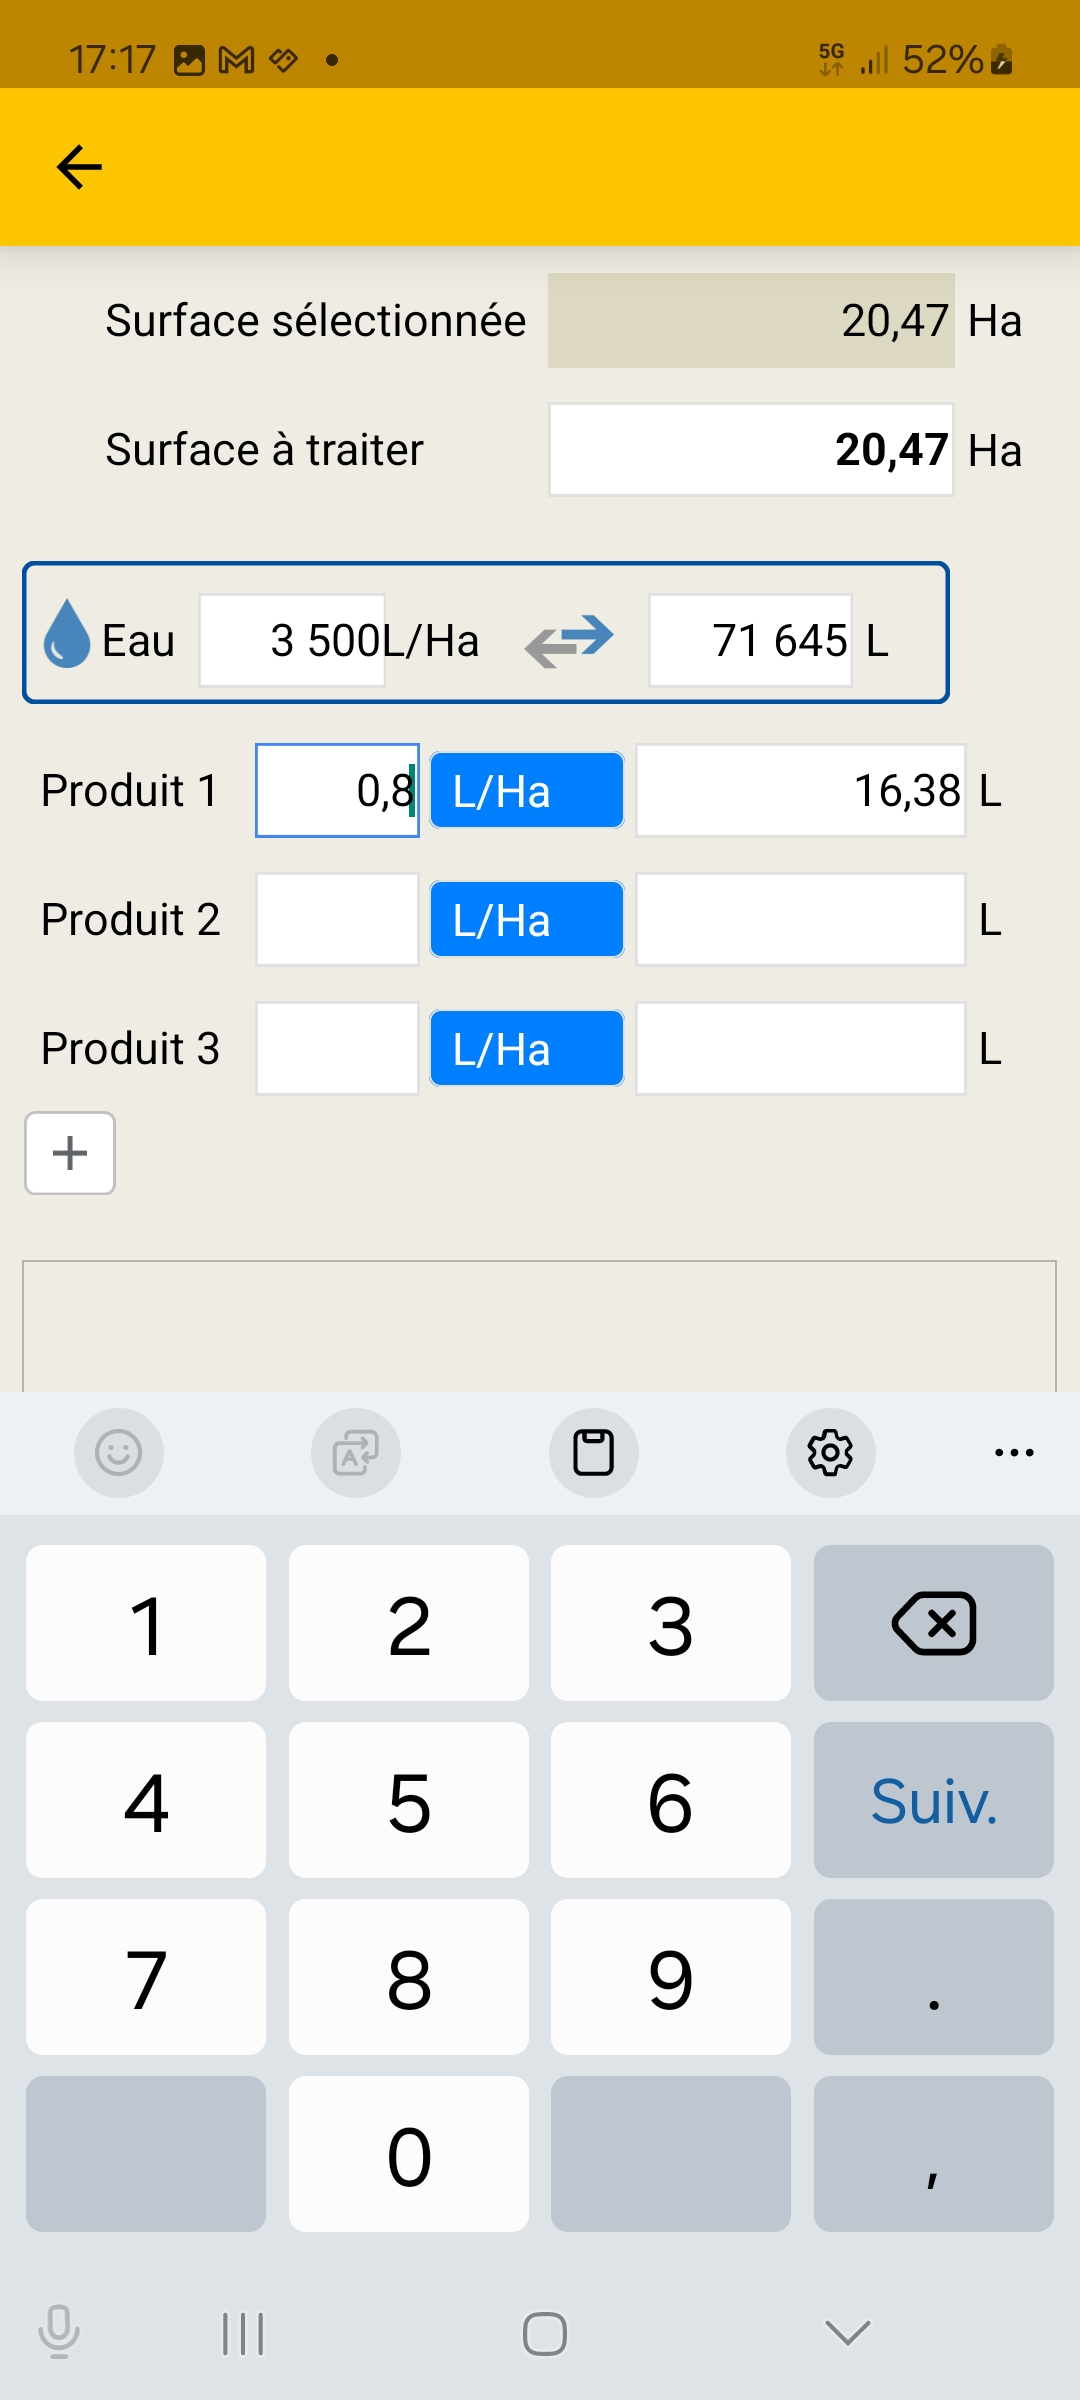Tap the back arrow in yellow header

click(x=80, y=166)
